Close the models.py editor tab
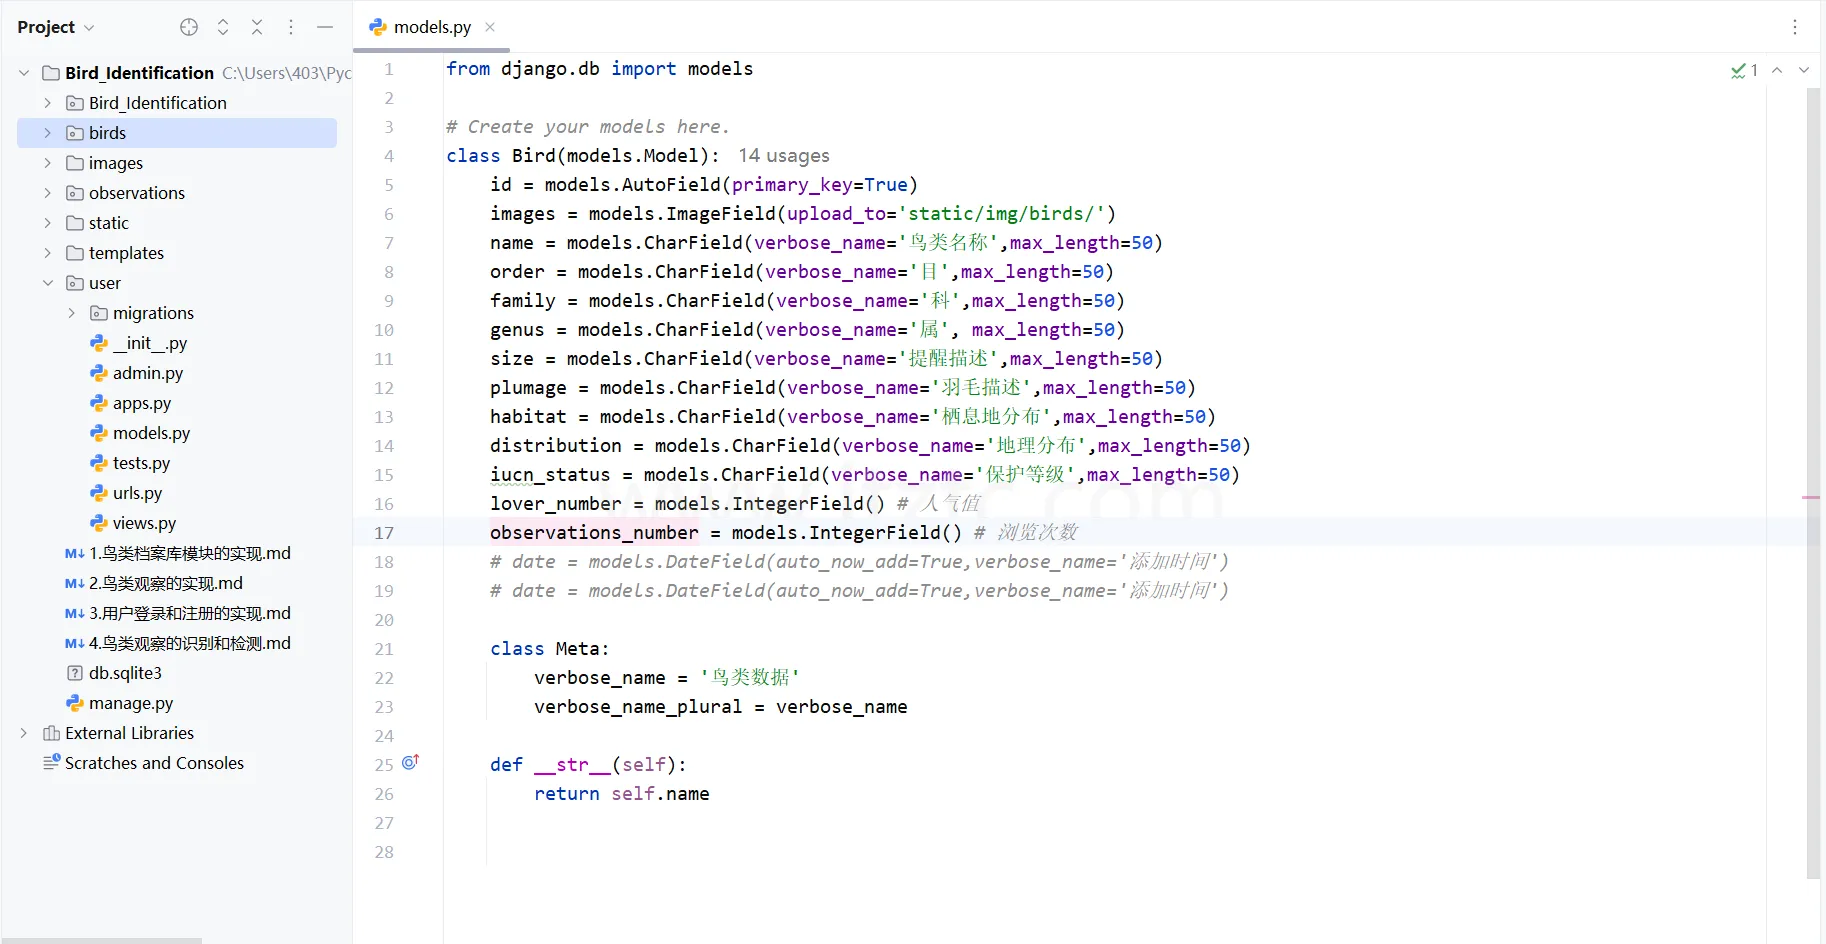The width and height of the screenshot is (1826, 944). [490, 27]
